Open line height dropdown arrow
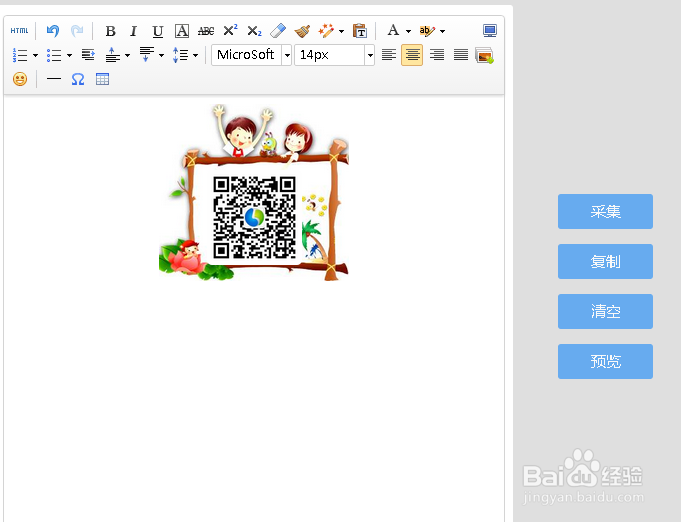Image resolution: width=681 pixels, height=522 pixels. click(195, 55)
